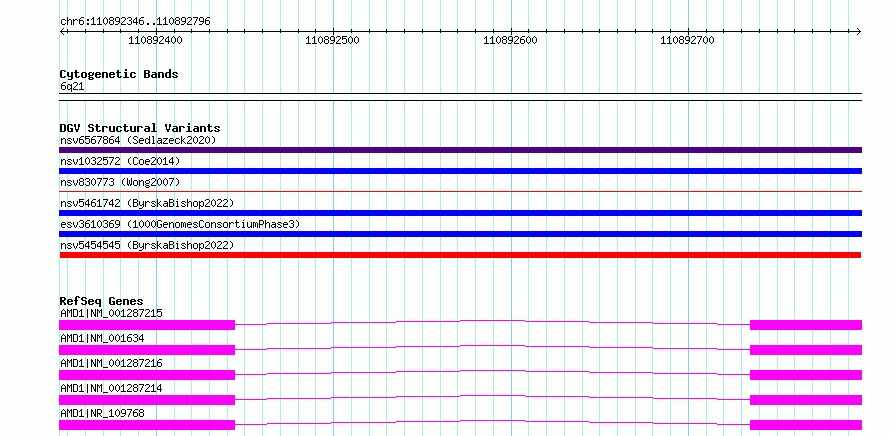The width and height of the screenshot is (890, 436).
Task: Select the thin red nsv830773 variant line
Action: coord(460,192)
